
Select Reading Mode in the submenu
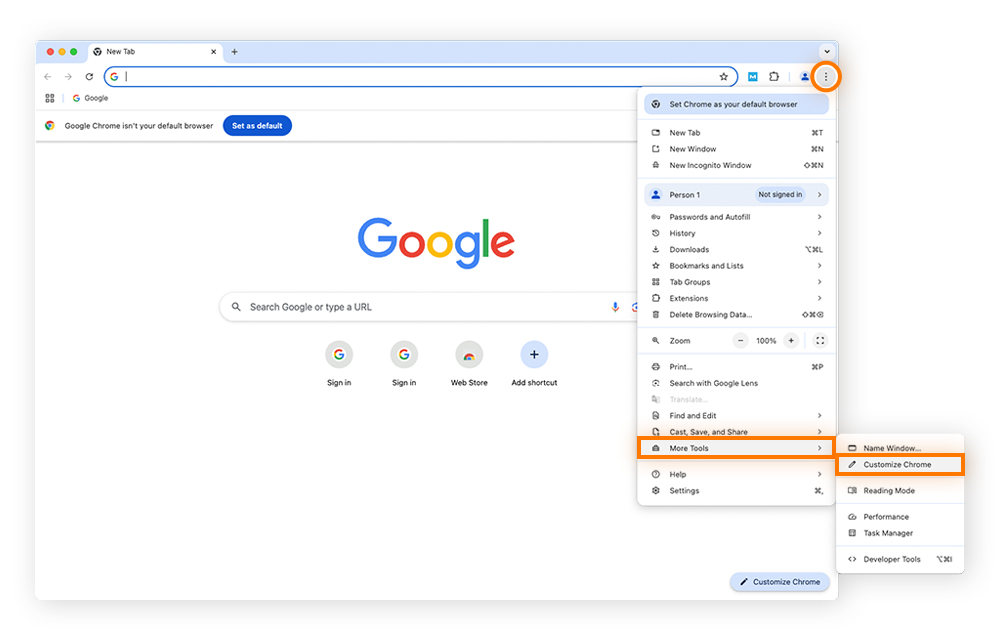pos(900,491)
